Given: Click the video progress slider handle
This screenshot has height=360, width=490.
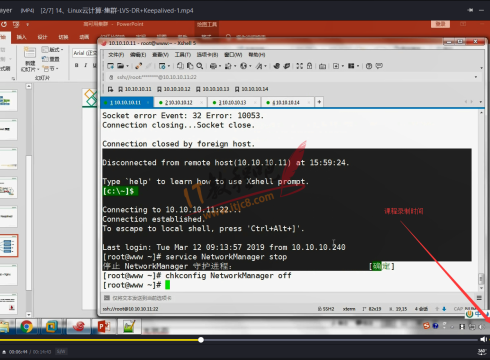Looking at the screenshot, I should click(x=201, y=340).
